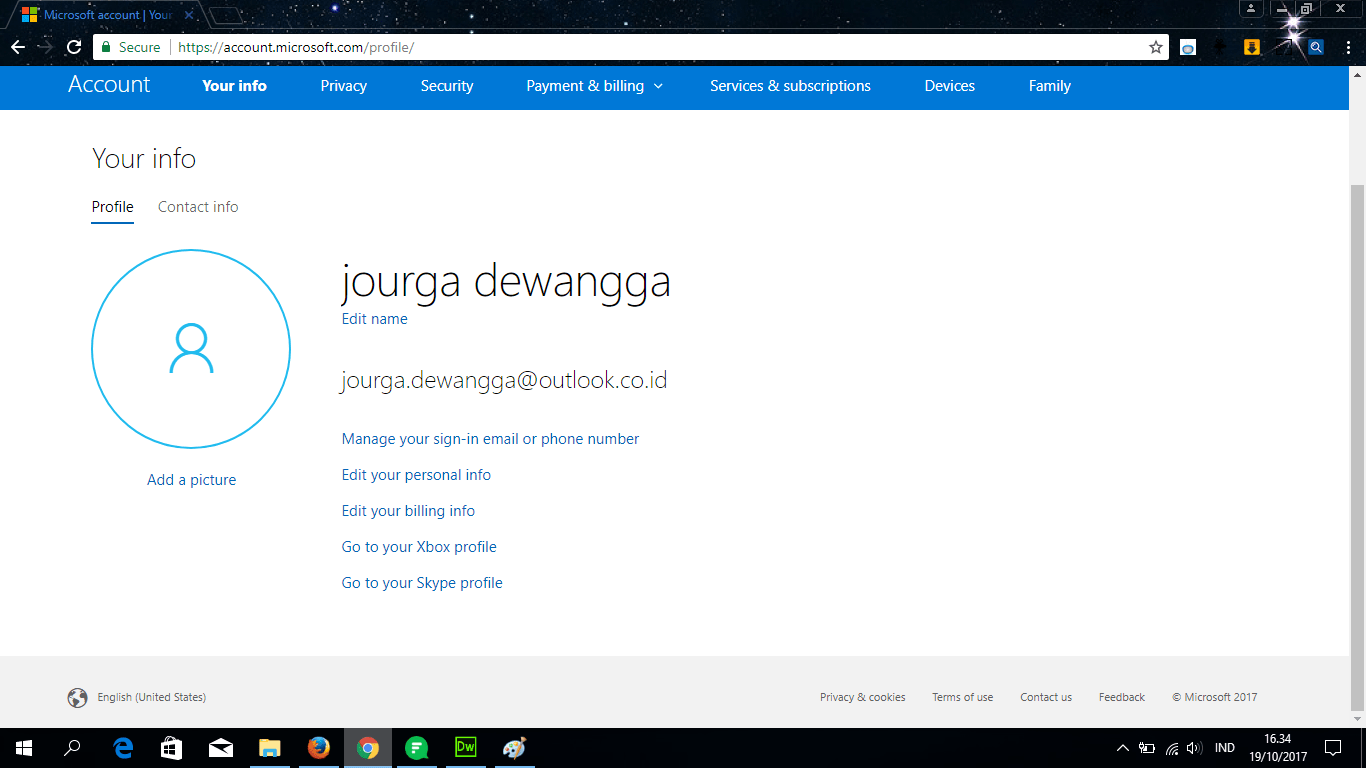Open the Wi-Fi network tray icon
Viewport: 1366px width, 768px height.
[x=1172, y=748]
